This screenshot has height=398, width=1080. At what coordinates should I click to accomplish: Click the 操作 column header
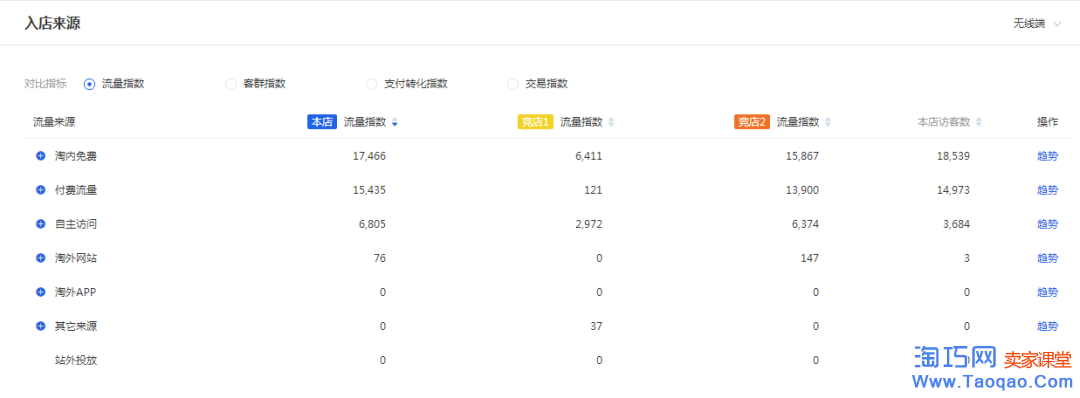pyautogui.click(x=1048, y=122)
